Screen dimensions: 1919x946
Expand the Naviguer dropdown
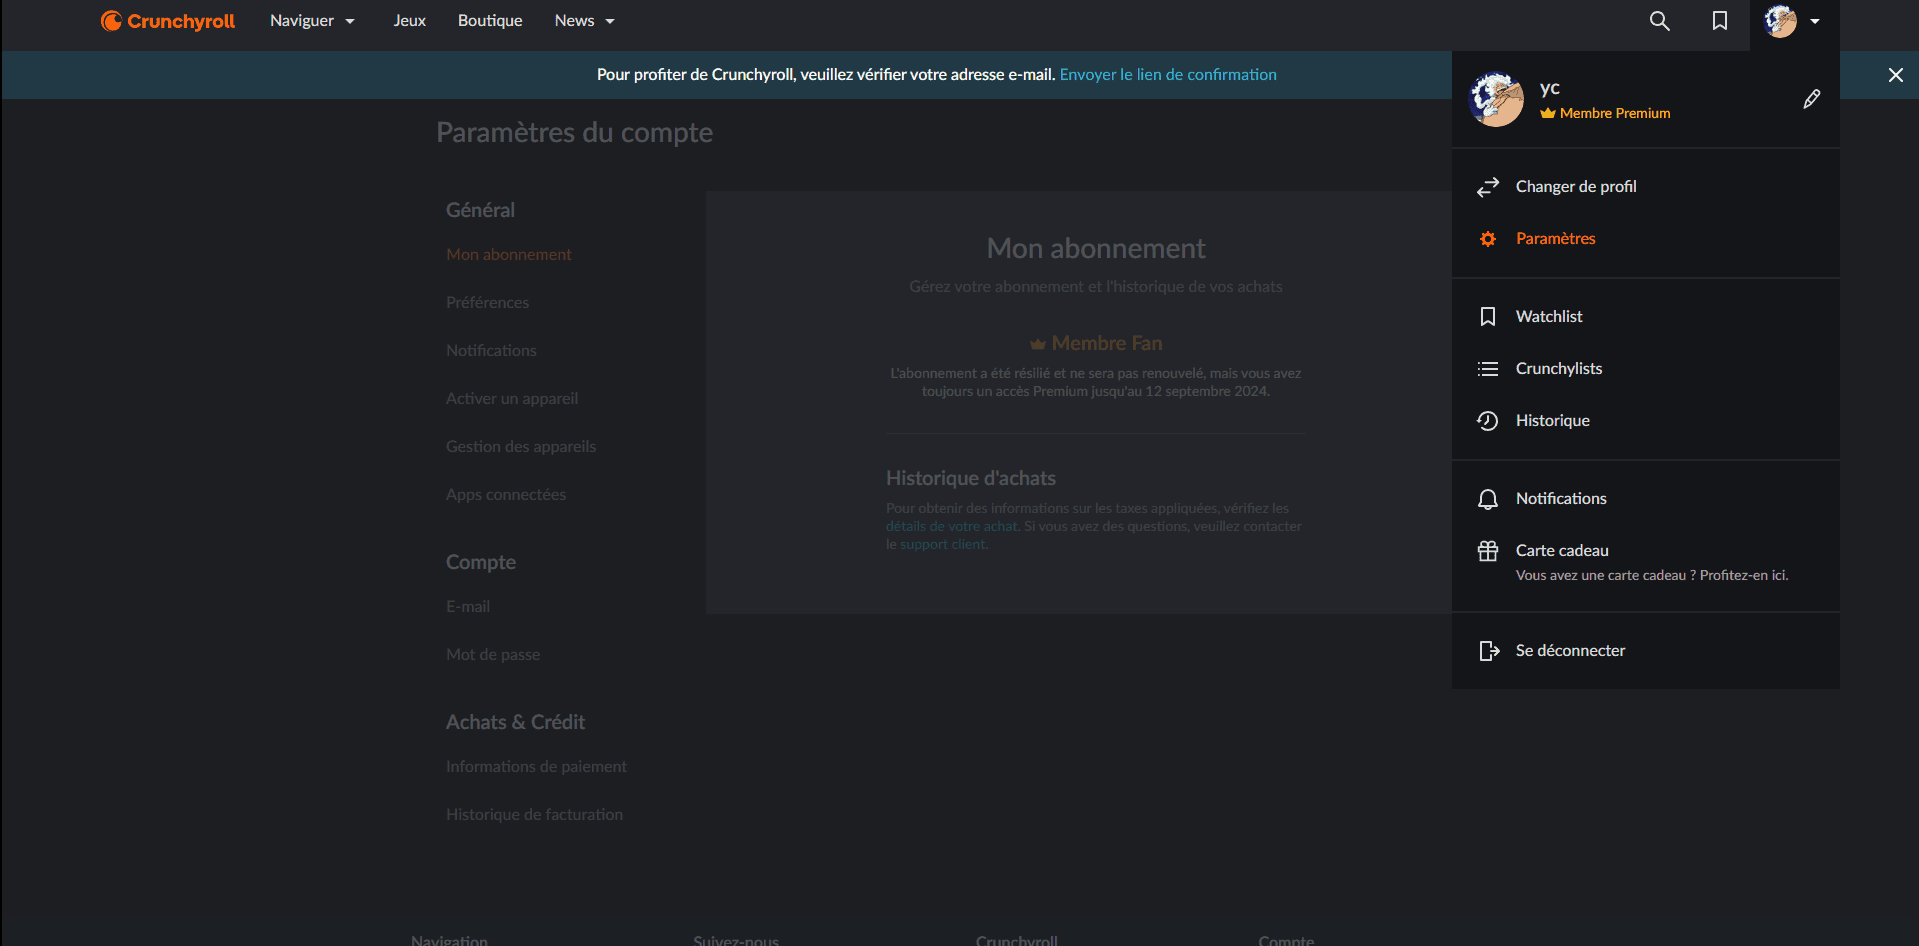pyautogui.click(x=312, y=21)
